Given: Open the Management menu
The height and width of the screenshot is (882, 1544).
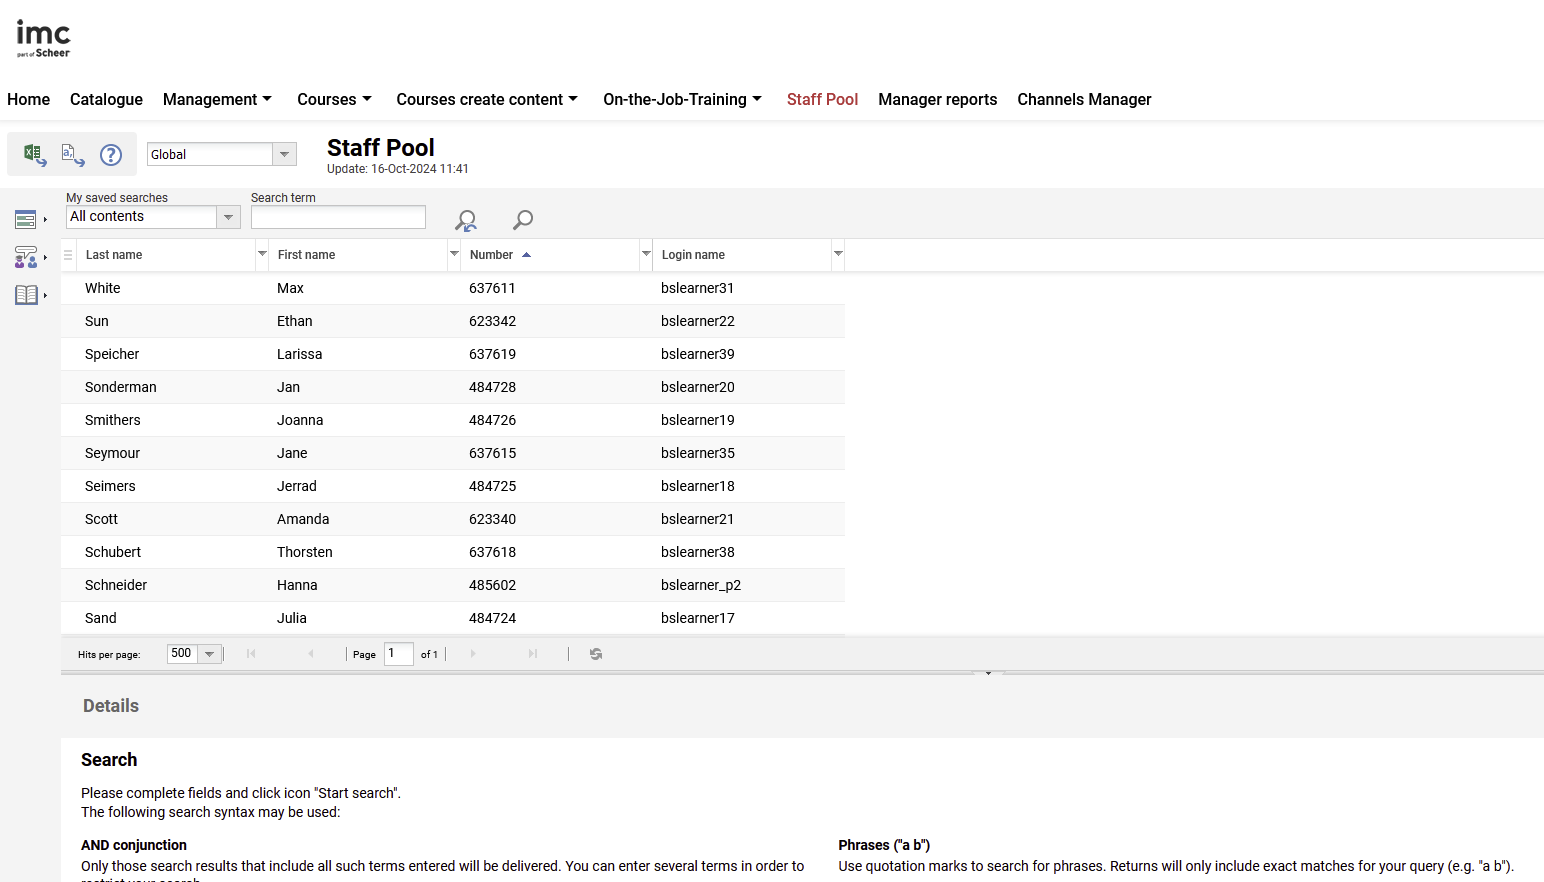Looking at the screenshot, I should pos(217,99).
